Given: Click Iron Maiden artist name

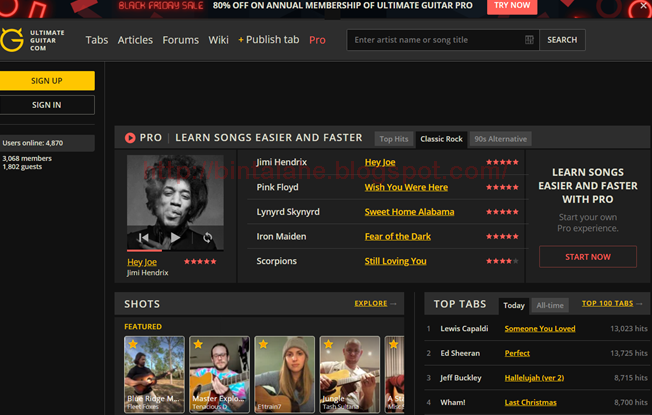Looking at the screenshot, I should point(281,236).
